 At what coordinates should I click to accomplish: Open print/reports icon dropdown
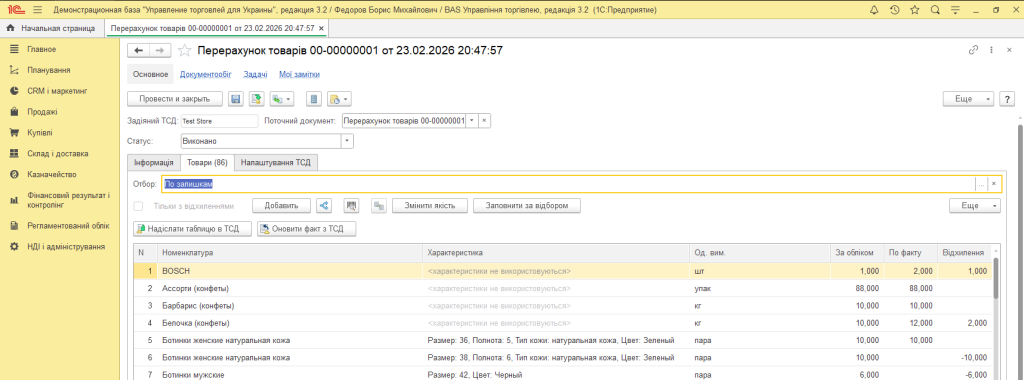point(340,99)
